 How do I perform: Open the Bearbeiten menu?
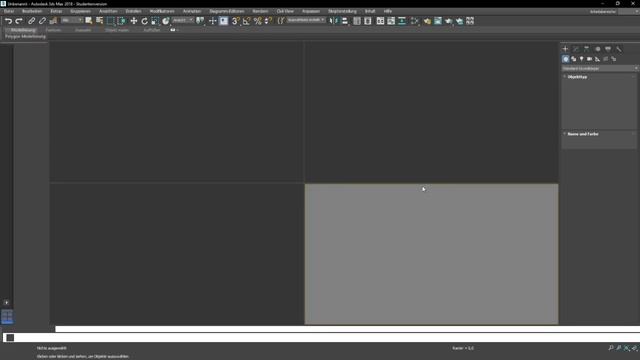tap(32, 11)
